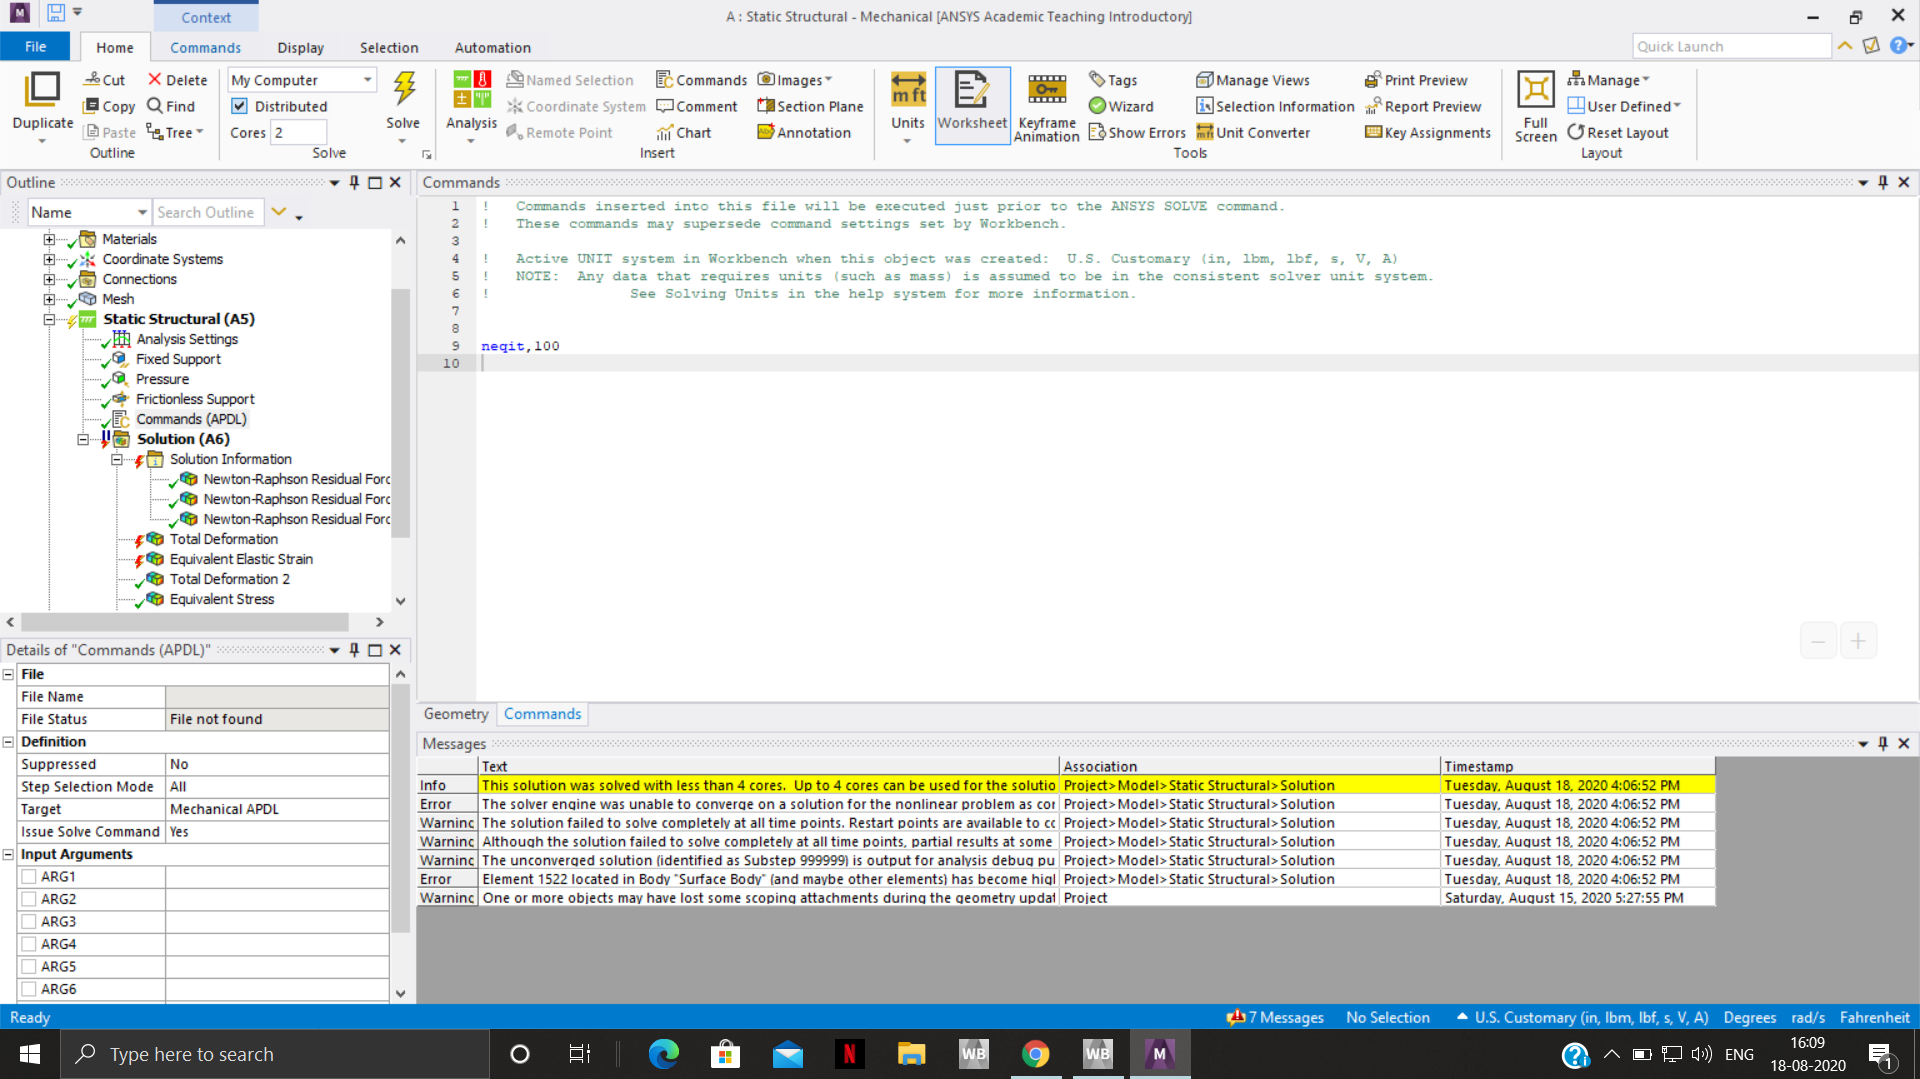Open the Unit Converter tool

coord(1253,132)
